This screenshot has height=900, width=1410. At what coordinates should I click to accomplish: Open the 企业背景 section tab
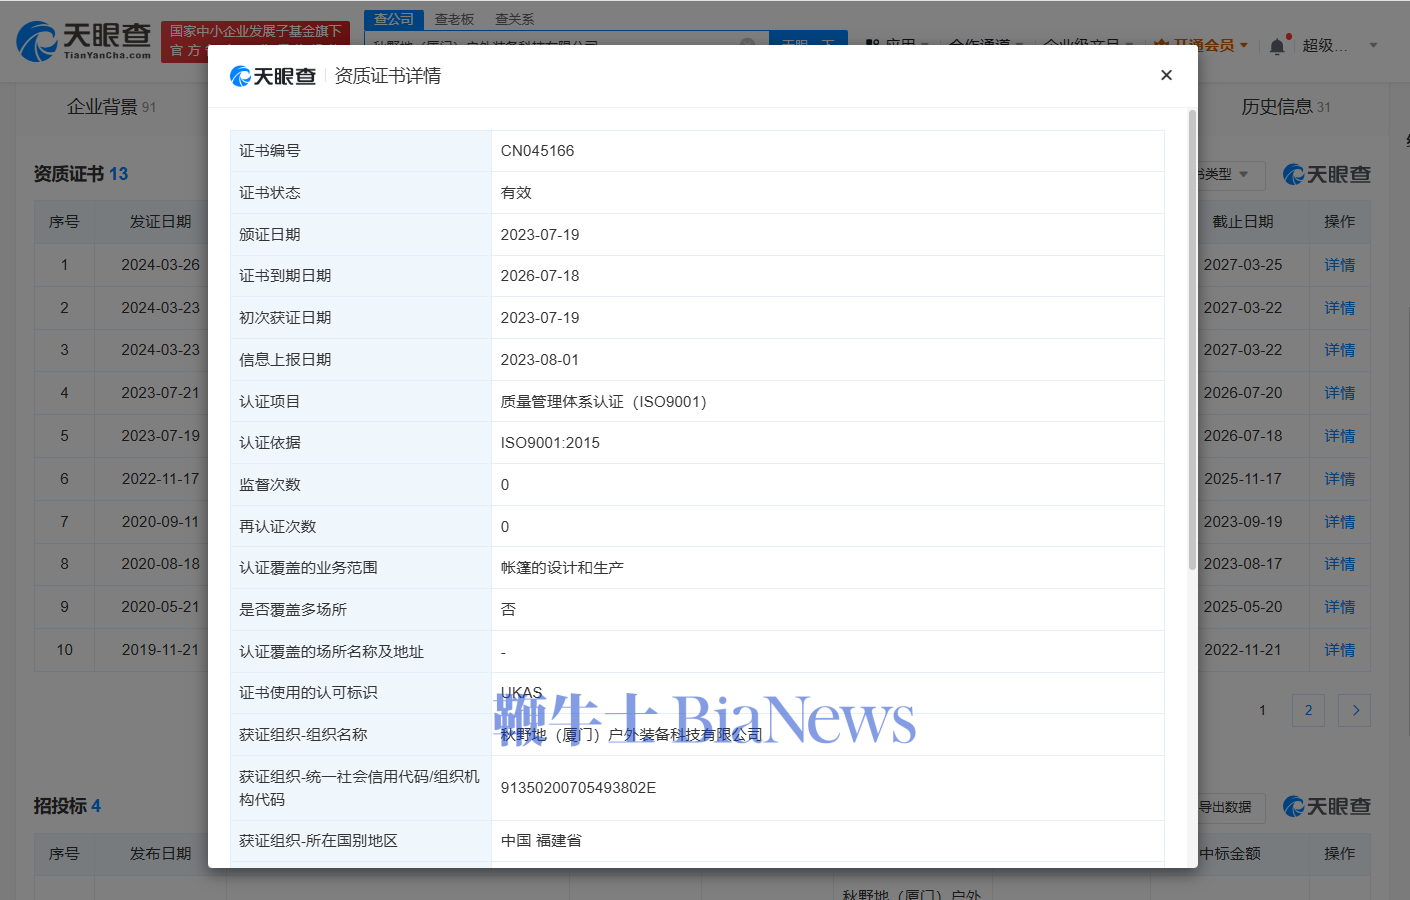tap(111, 107)
